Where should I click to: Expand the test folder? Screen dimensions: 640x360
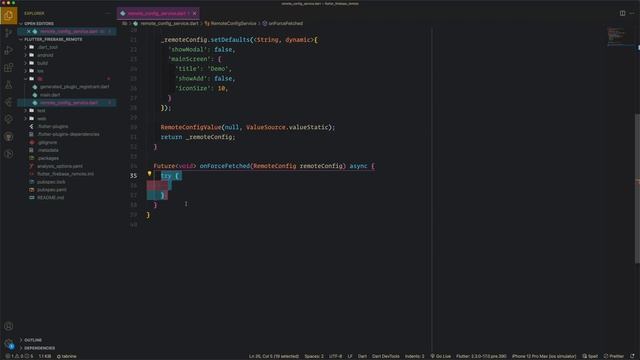tap(41, 111)
